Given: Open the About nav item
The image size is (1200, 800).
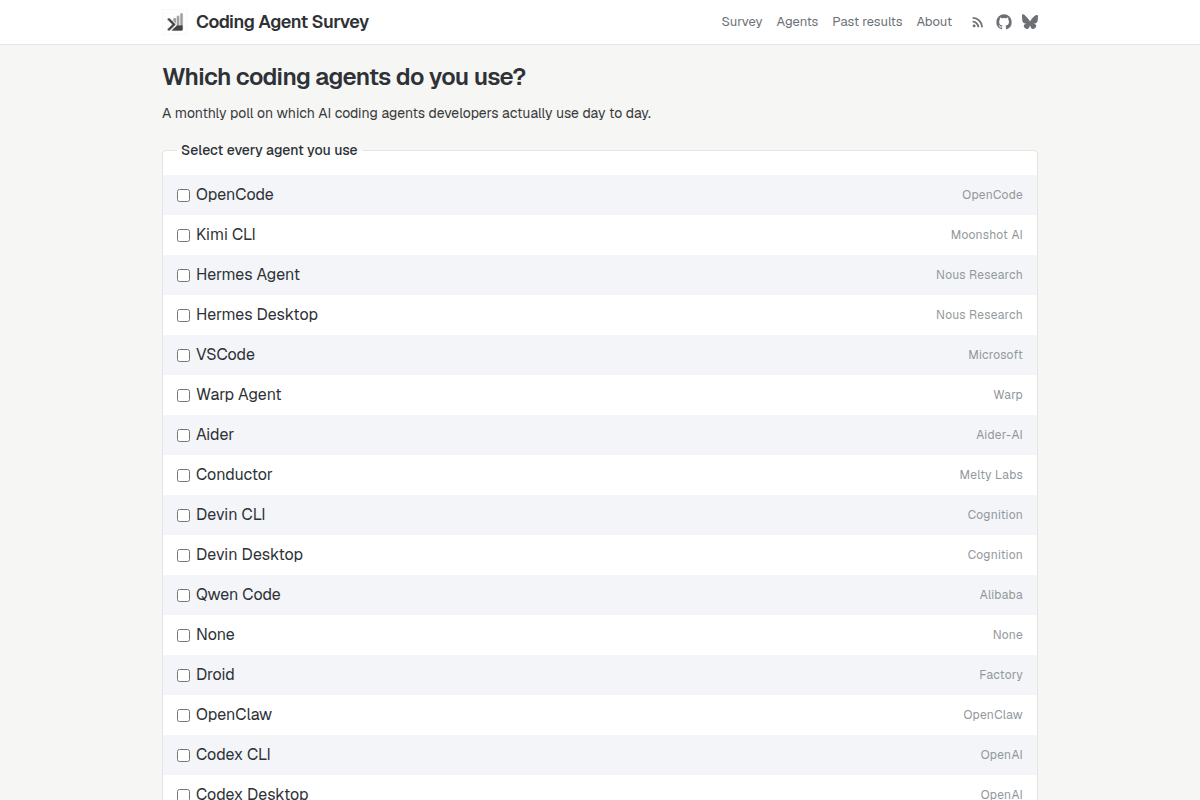Looking at the screenshot, I should [934, 22].
